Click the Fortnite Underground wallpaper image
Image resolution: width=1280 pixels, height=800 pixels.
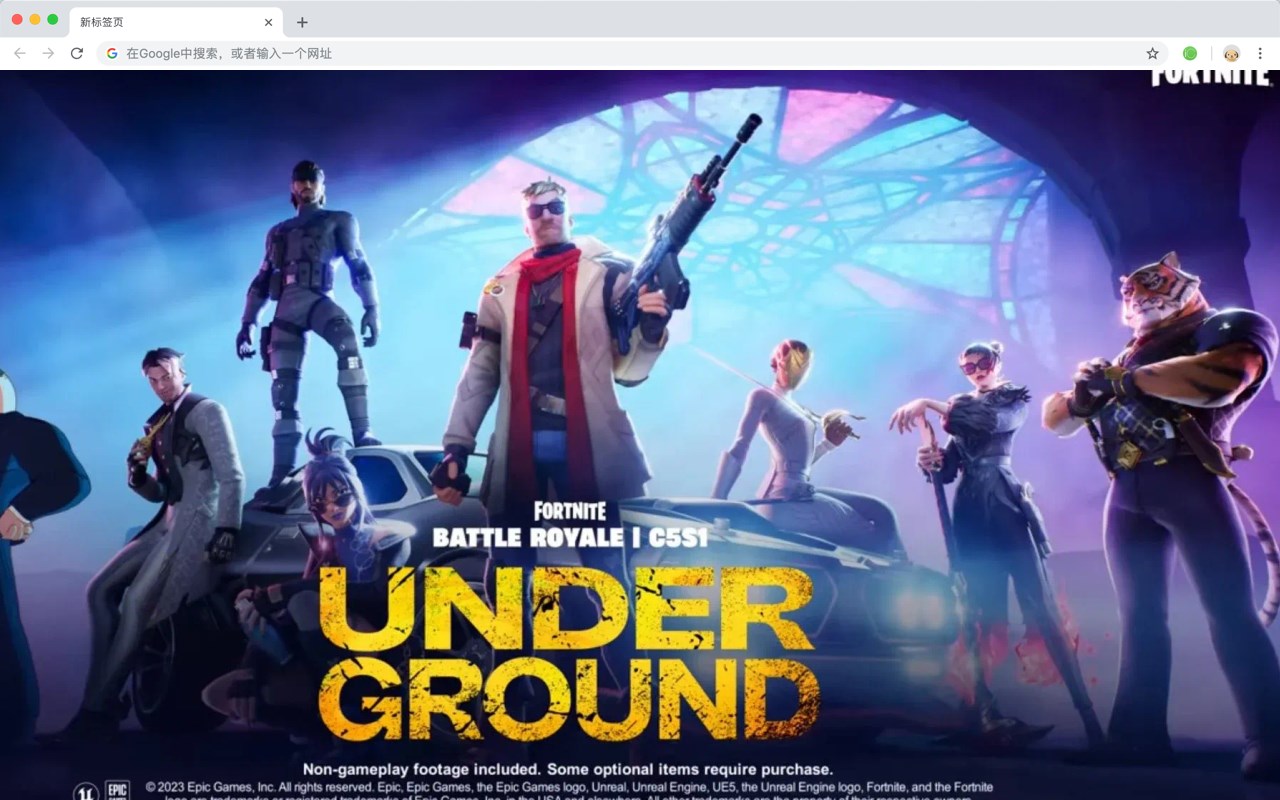click(640, 435)
